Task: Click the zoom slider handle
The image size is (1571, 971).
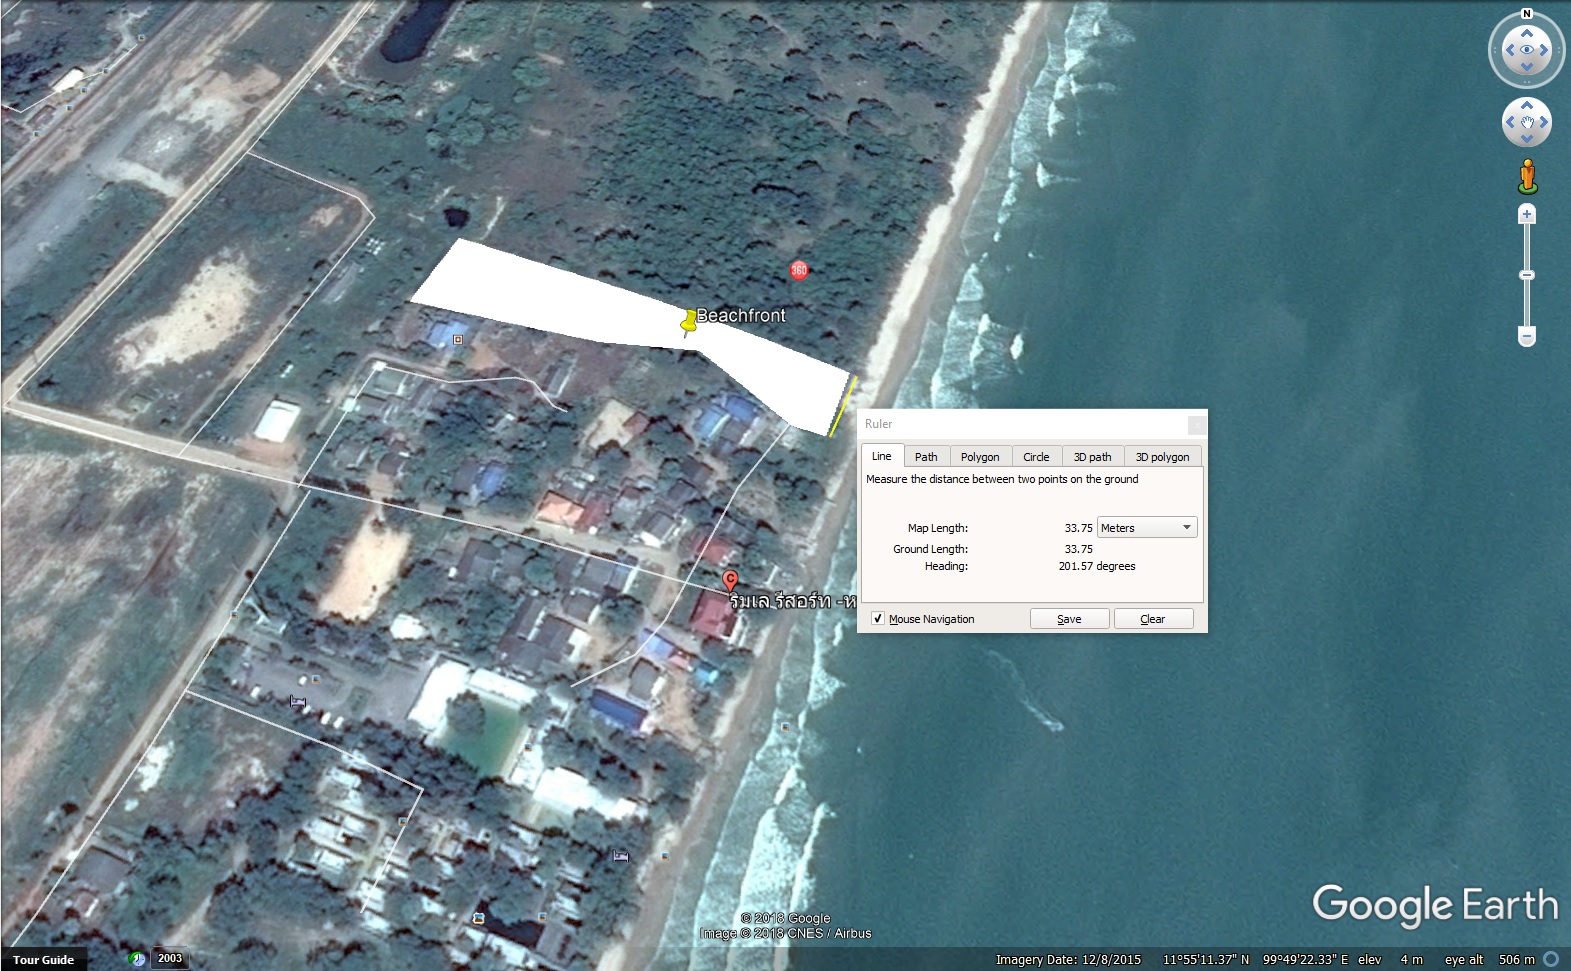Action: tap(1527, 275)
